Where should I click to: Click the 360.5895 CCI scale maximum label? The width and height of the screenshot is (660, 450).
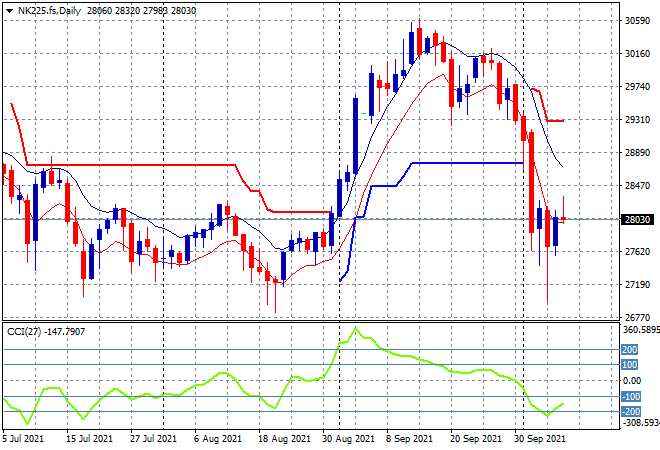[640, 329]
